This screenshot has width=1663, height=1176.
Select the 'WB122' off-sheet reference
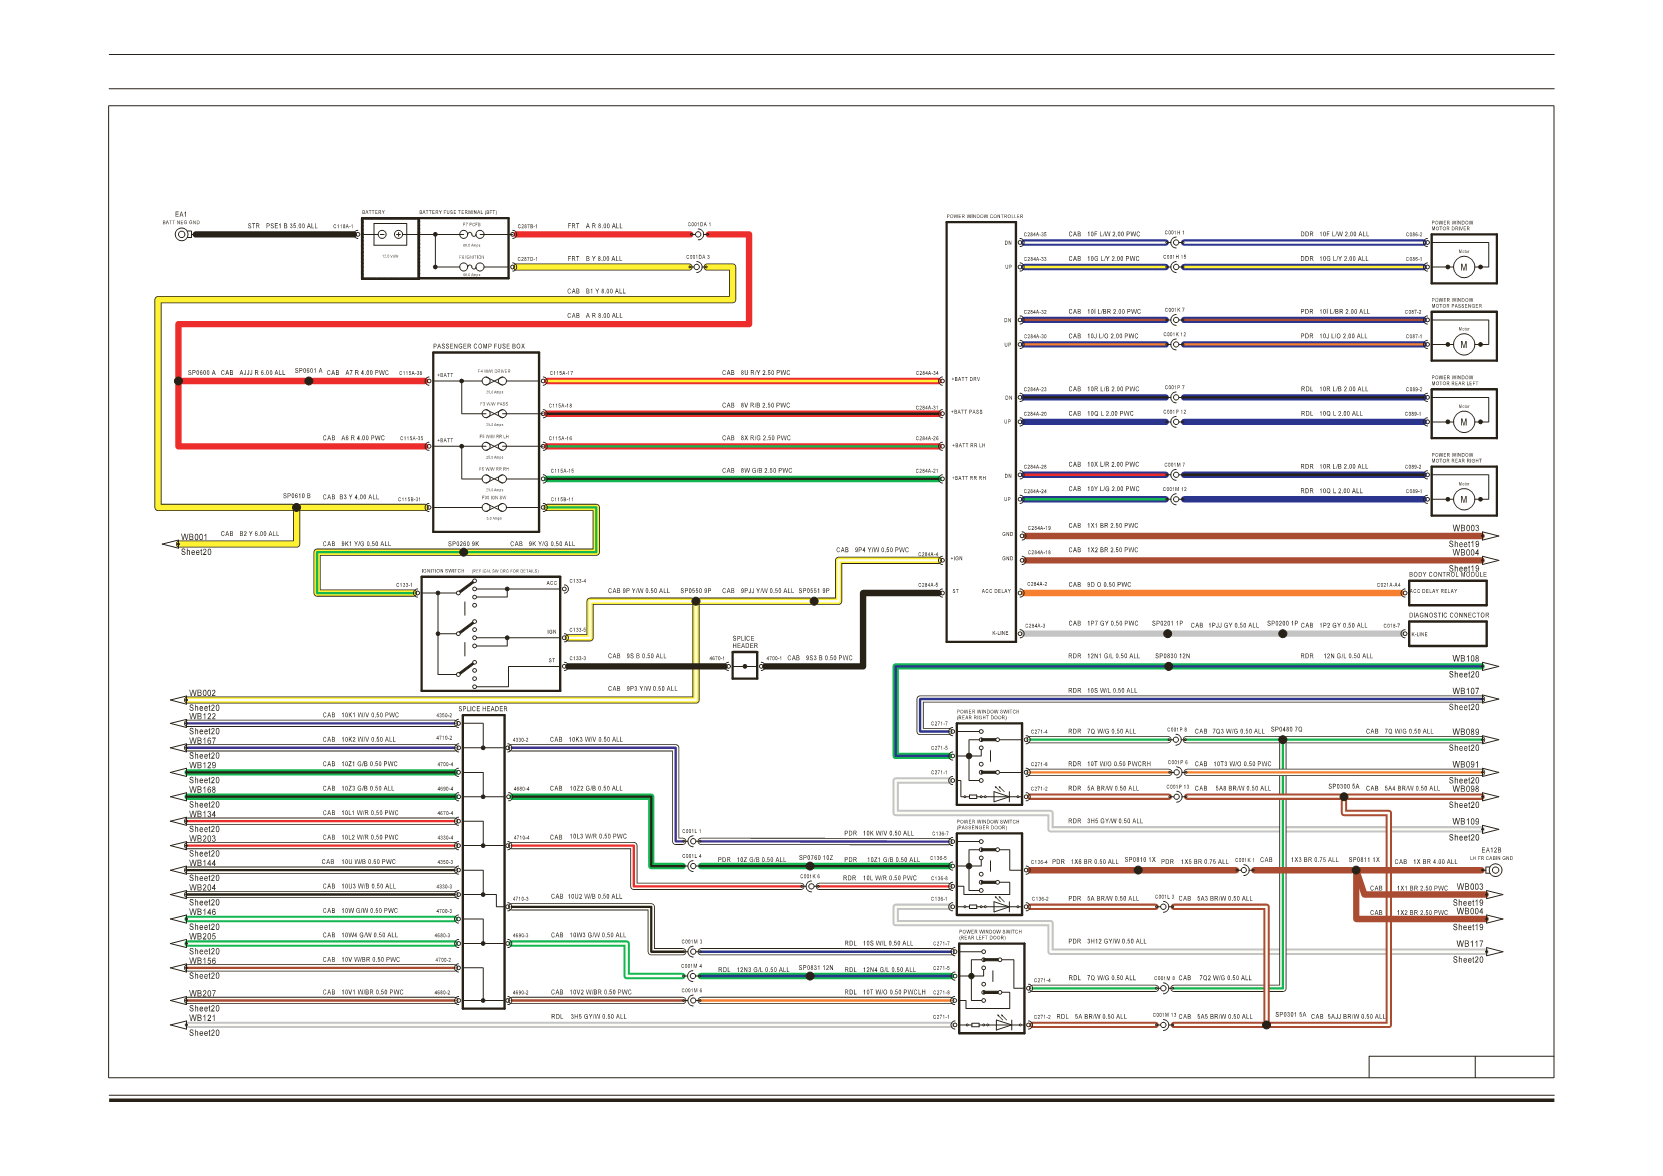pos(203,716)
